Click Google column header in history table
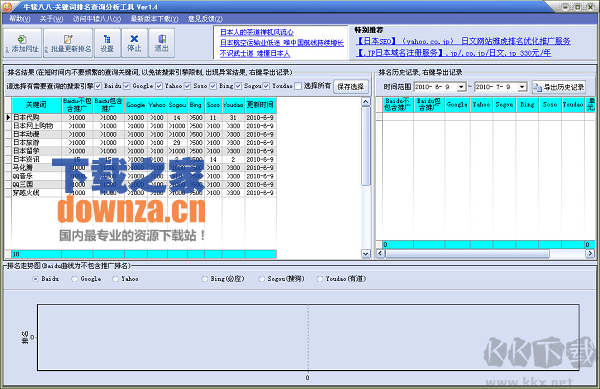600x389 pixels. click(x=457, y=104)
